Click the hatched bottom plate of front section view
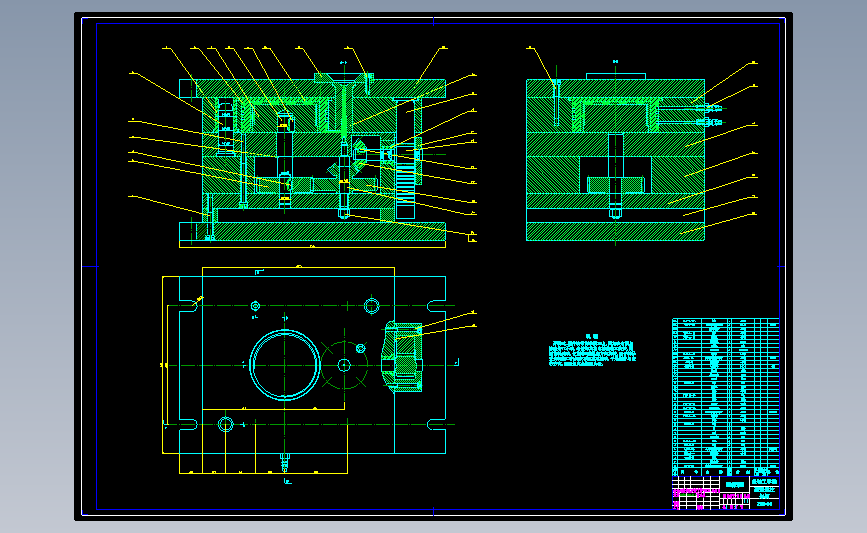Screen dimensions: 867x533 point(312,231)
